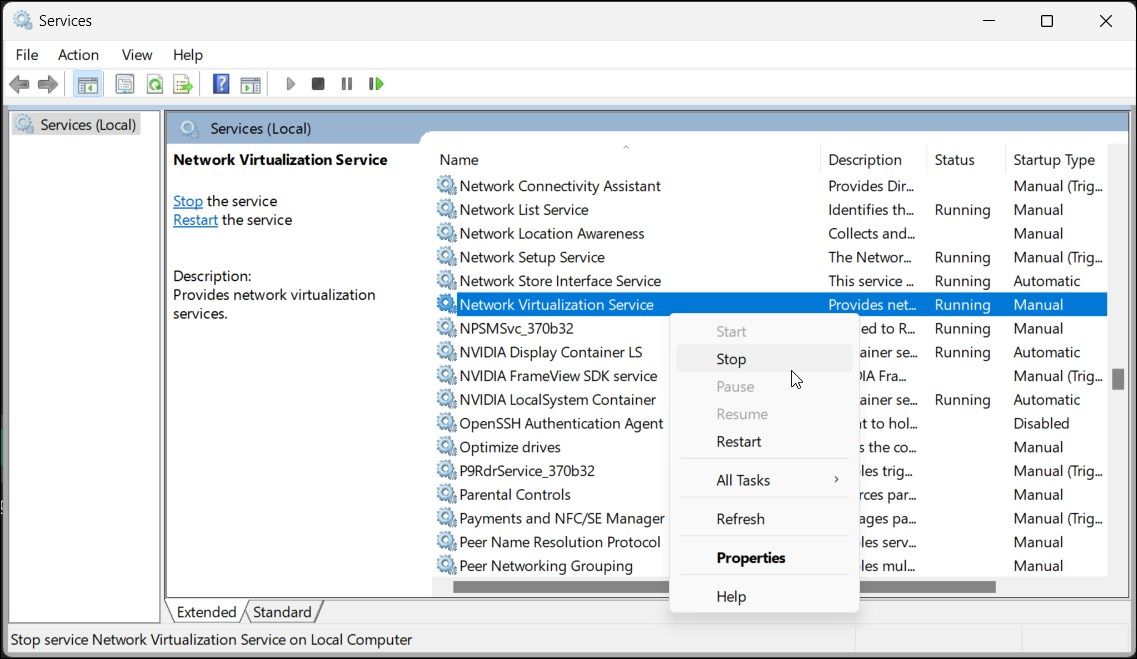The image size is (1137, 659).
Task: Click the Show/Hide Console Tree icon
Action: click(87, 84)
